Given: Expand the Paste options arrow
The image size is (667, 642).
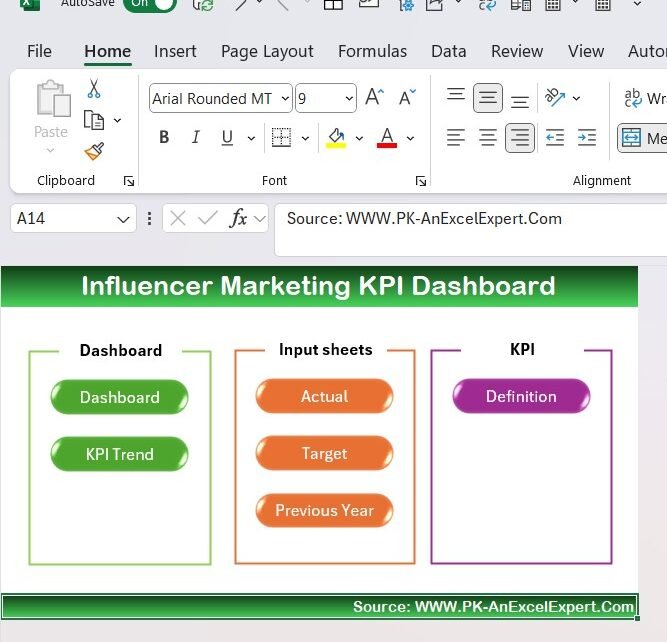Looking at the screenshot, I should pos(51,150).
